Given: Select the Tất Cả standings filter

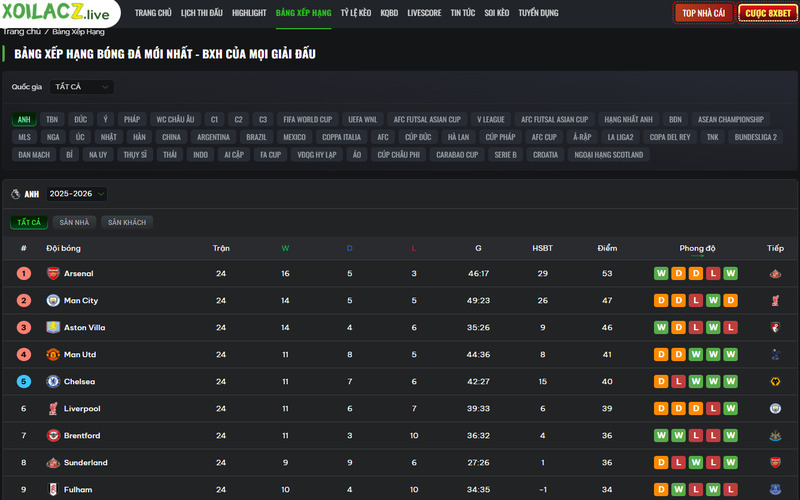Looking at the screenshot, I should [x=29, y=222].
